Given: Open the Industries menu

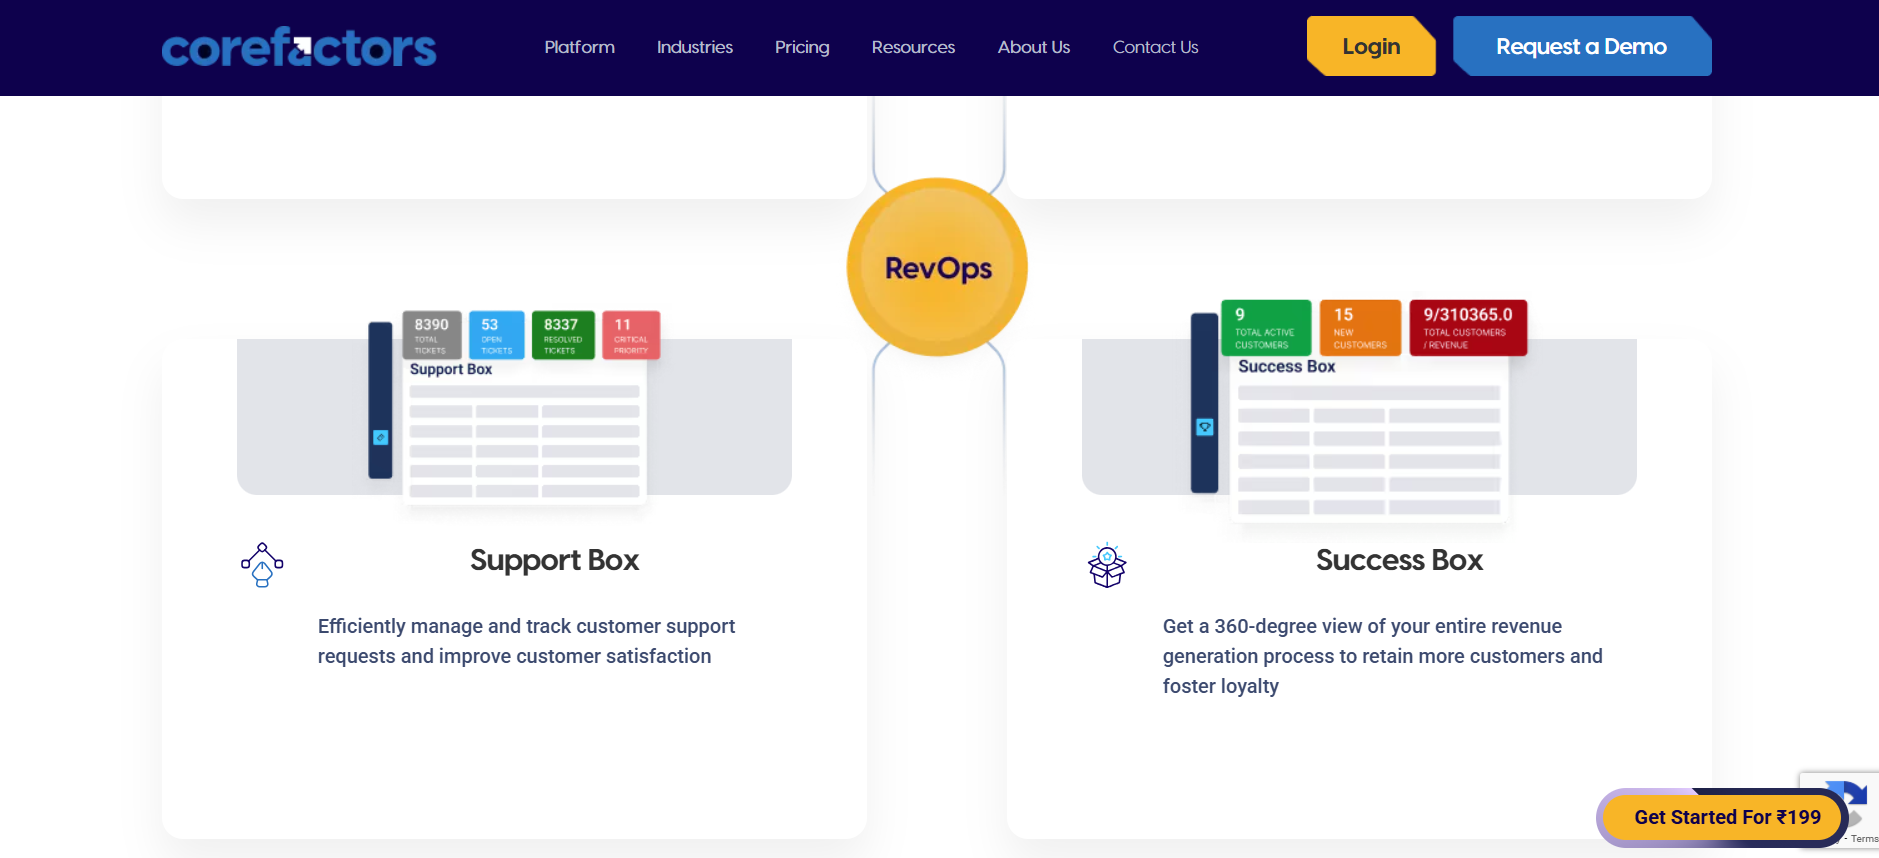Looking at the screenshot, I should pyautogui.click(x=695, y=47).
